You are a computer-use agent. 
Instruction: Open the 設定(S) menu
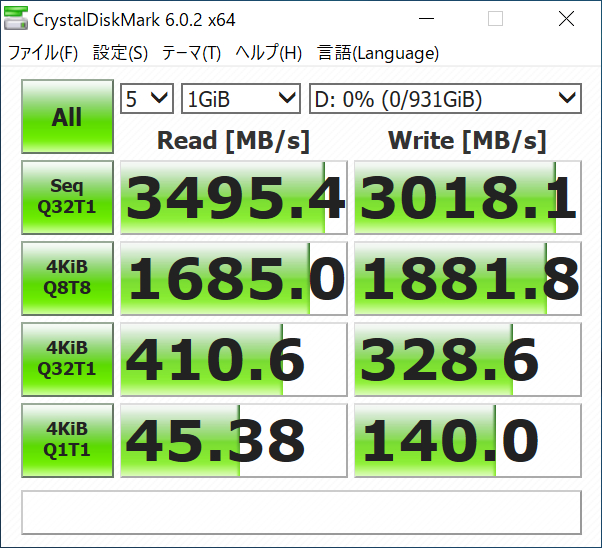[x=120, y=53]
